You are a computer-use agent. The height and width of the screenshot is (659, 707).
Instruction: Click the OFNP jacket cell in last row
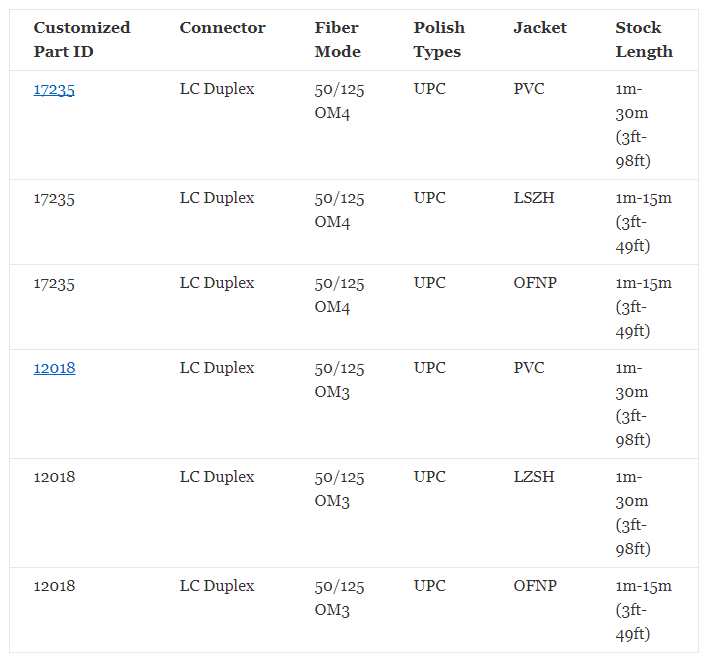pos(535,586)
